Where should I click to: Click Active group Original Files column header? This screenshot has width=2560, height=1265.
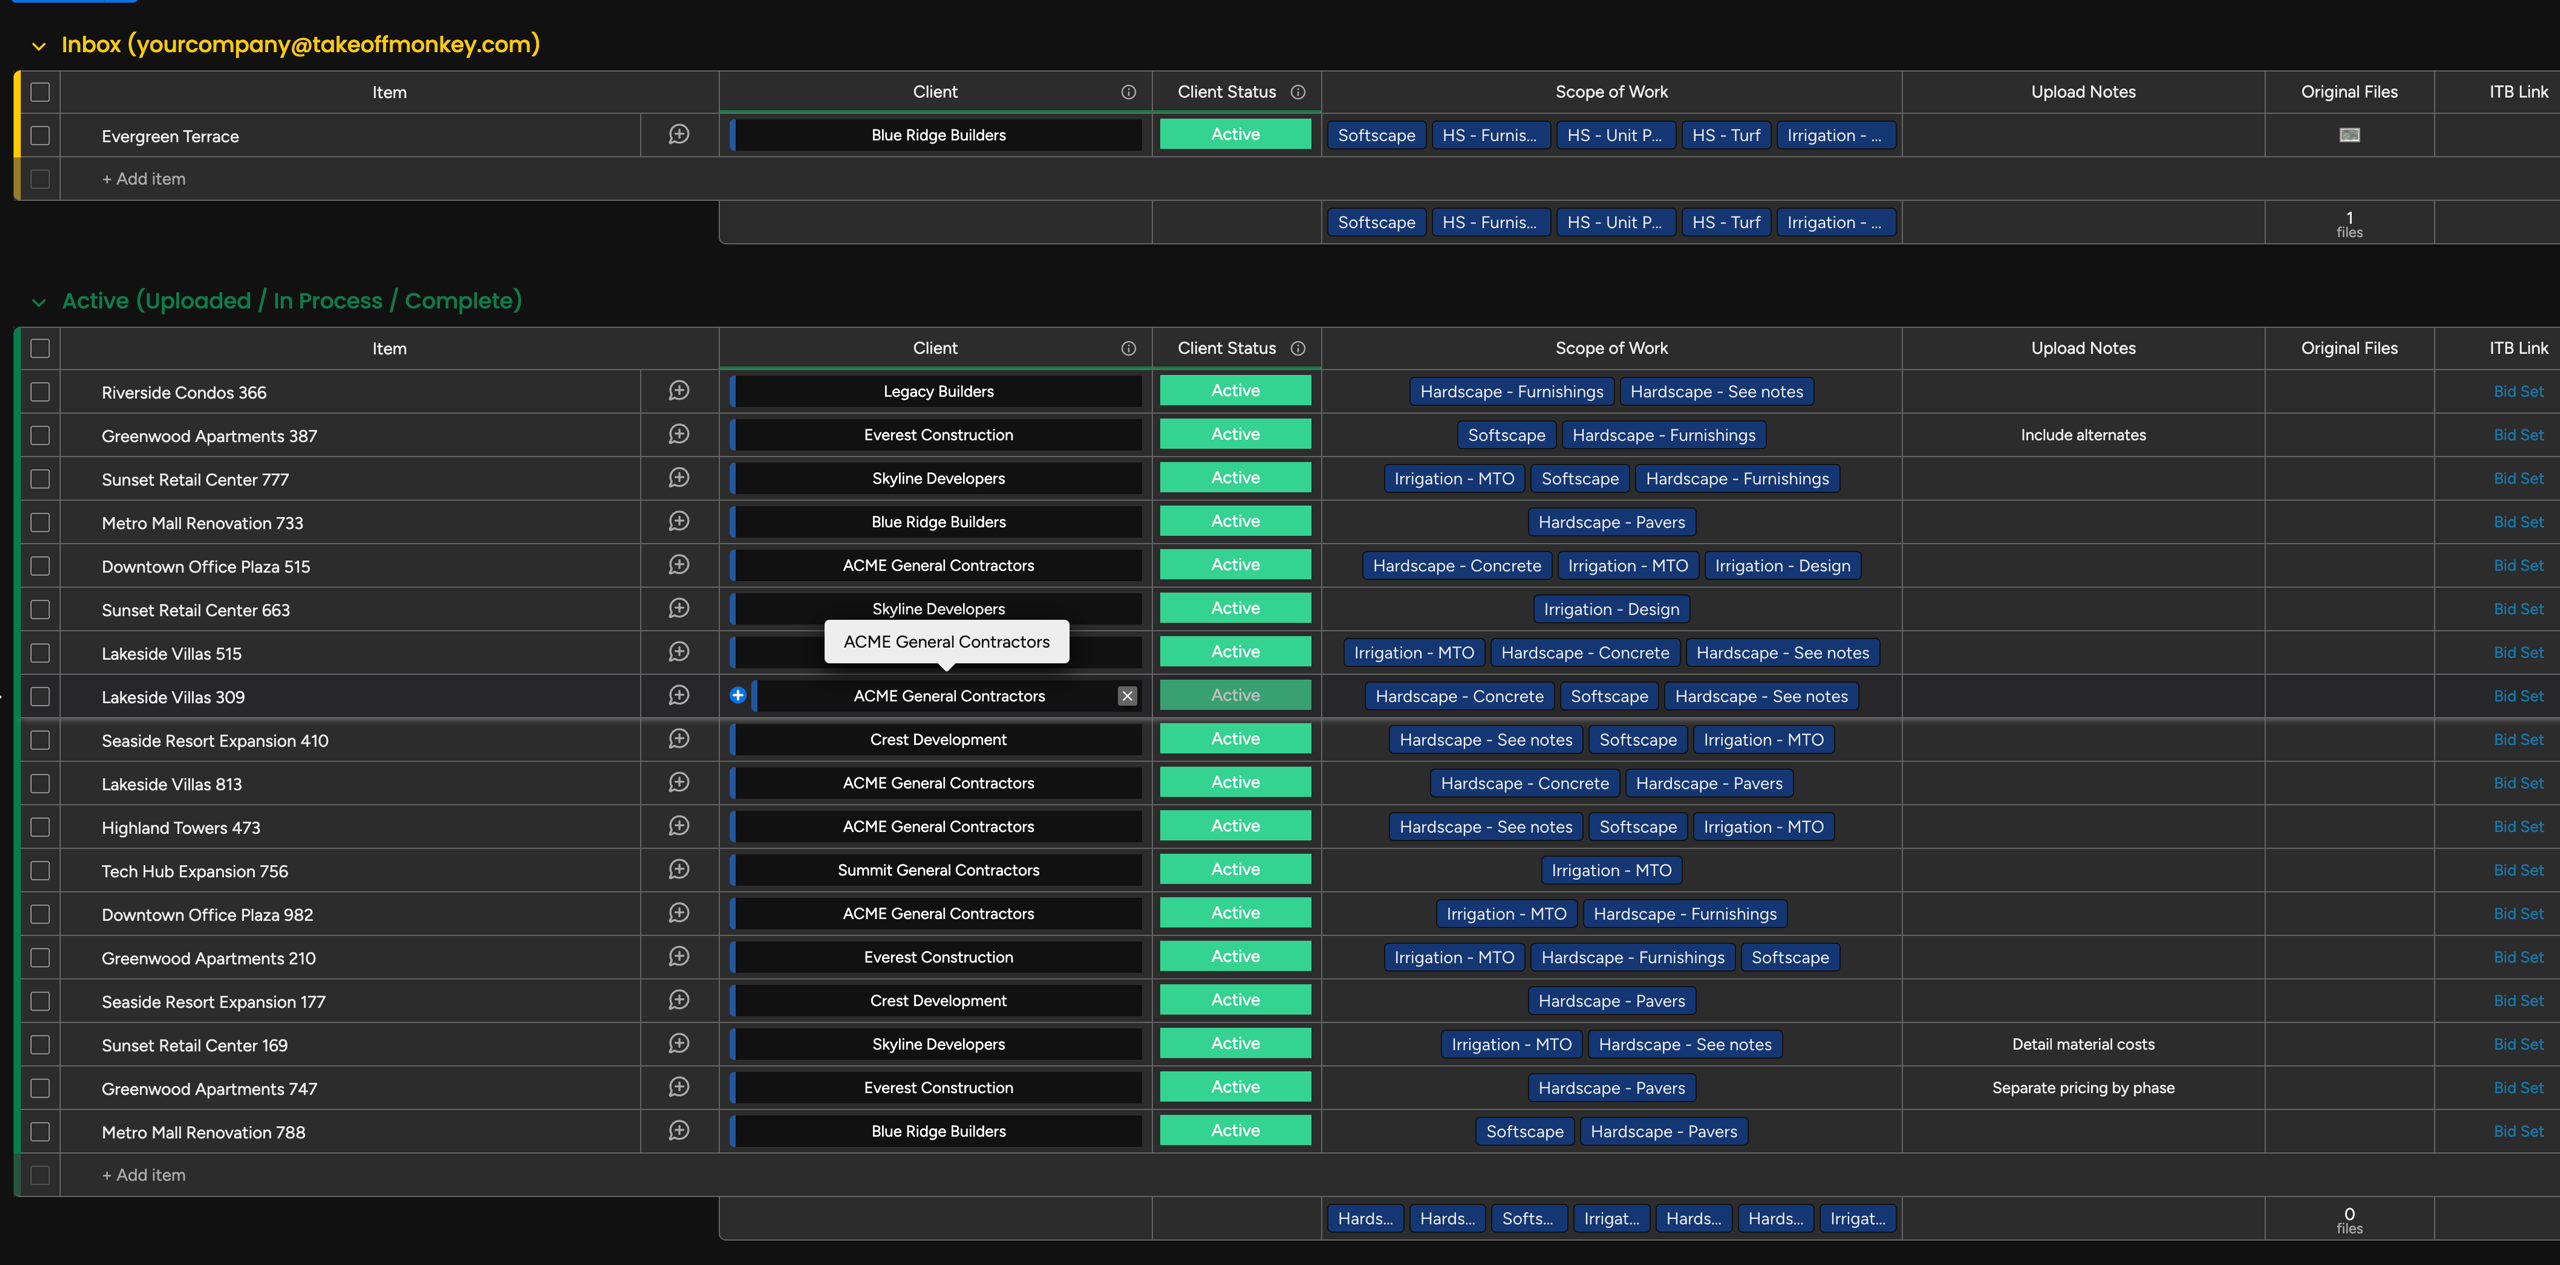(x=2349, y=348)
